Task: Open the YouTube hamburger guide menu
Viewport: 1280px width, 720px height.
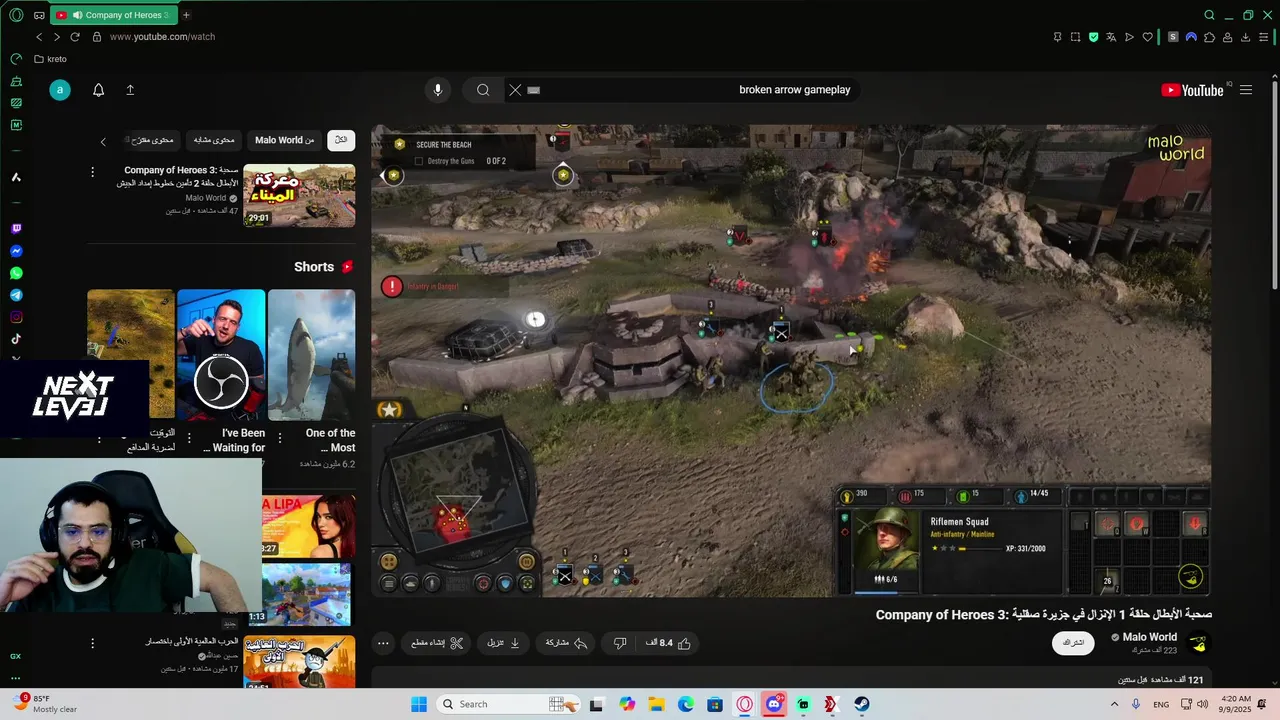Action: 1246,90
